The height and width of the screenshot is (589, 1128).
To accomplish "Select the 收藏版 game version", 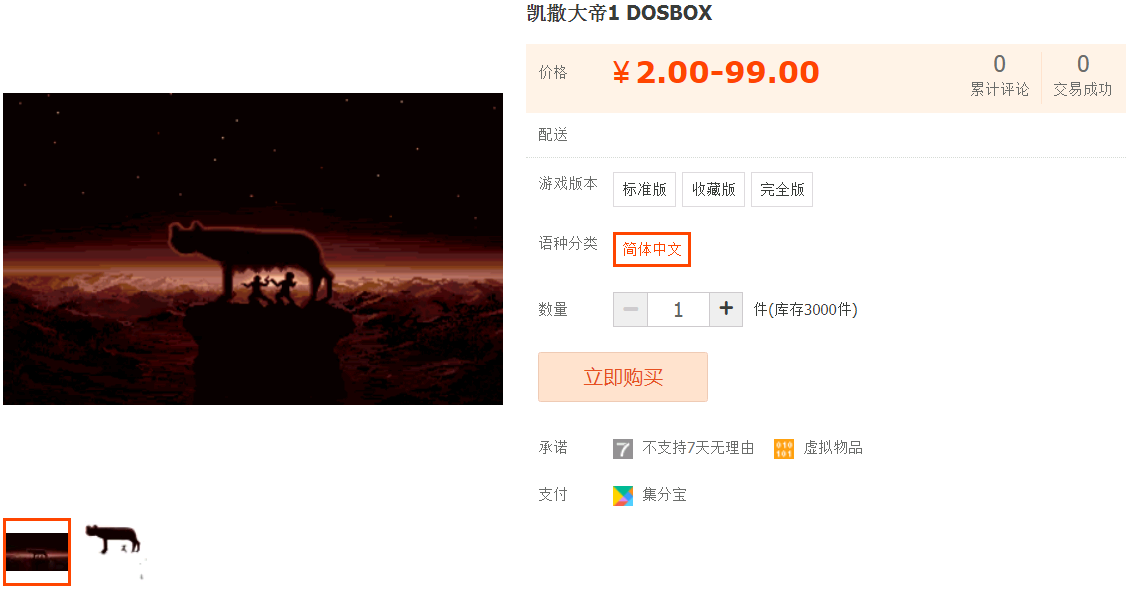I will [x=713, y=189].
